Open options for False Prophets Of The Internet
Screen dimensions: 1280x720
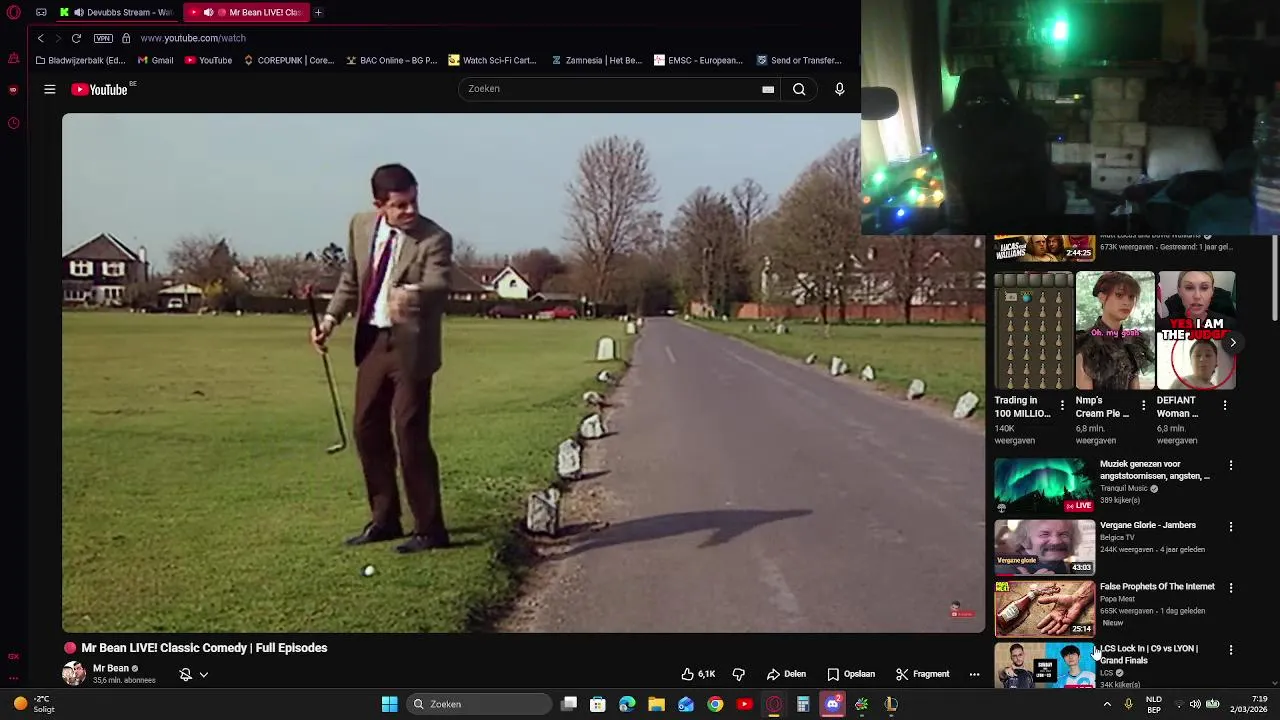pos(1231,588)
